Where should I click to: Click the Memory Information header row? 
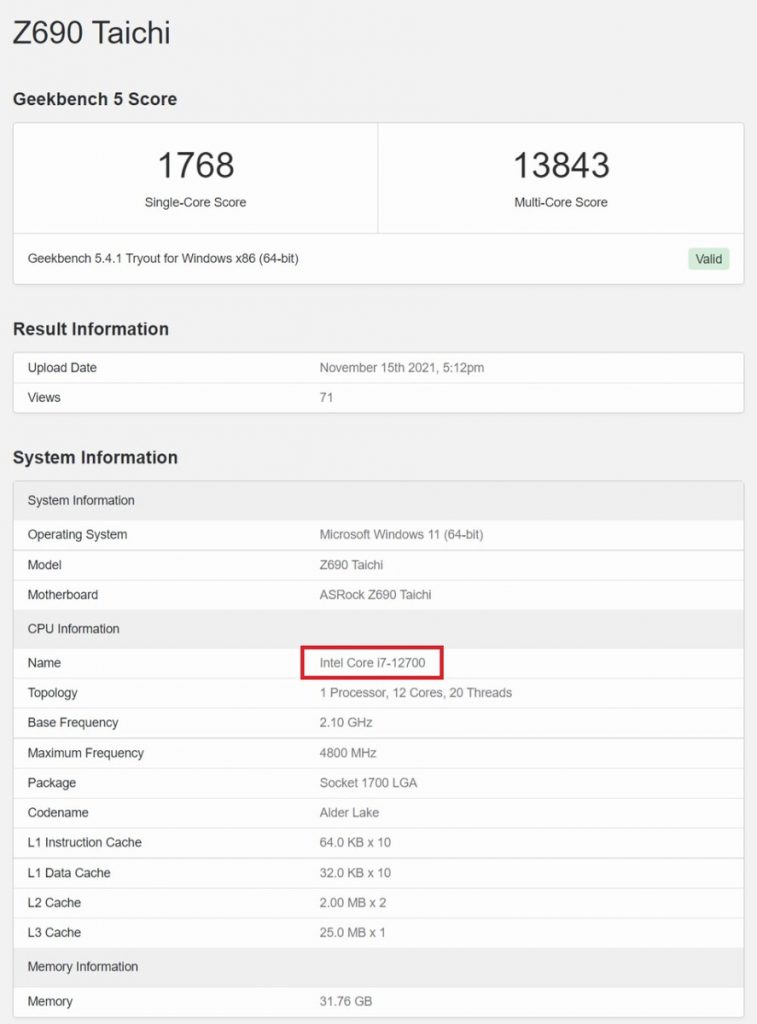coord(378,967)
